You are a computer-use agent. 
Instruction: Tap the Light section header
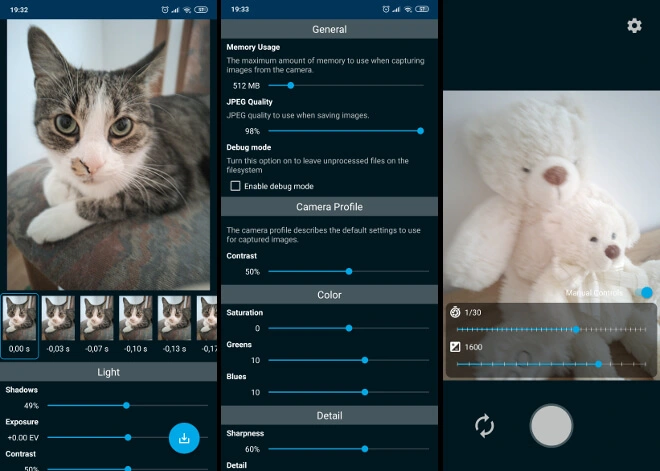(x=108, y=372)
